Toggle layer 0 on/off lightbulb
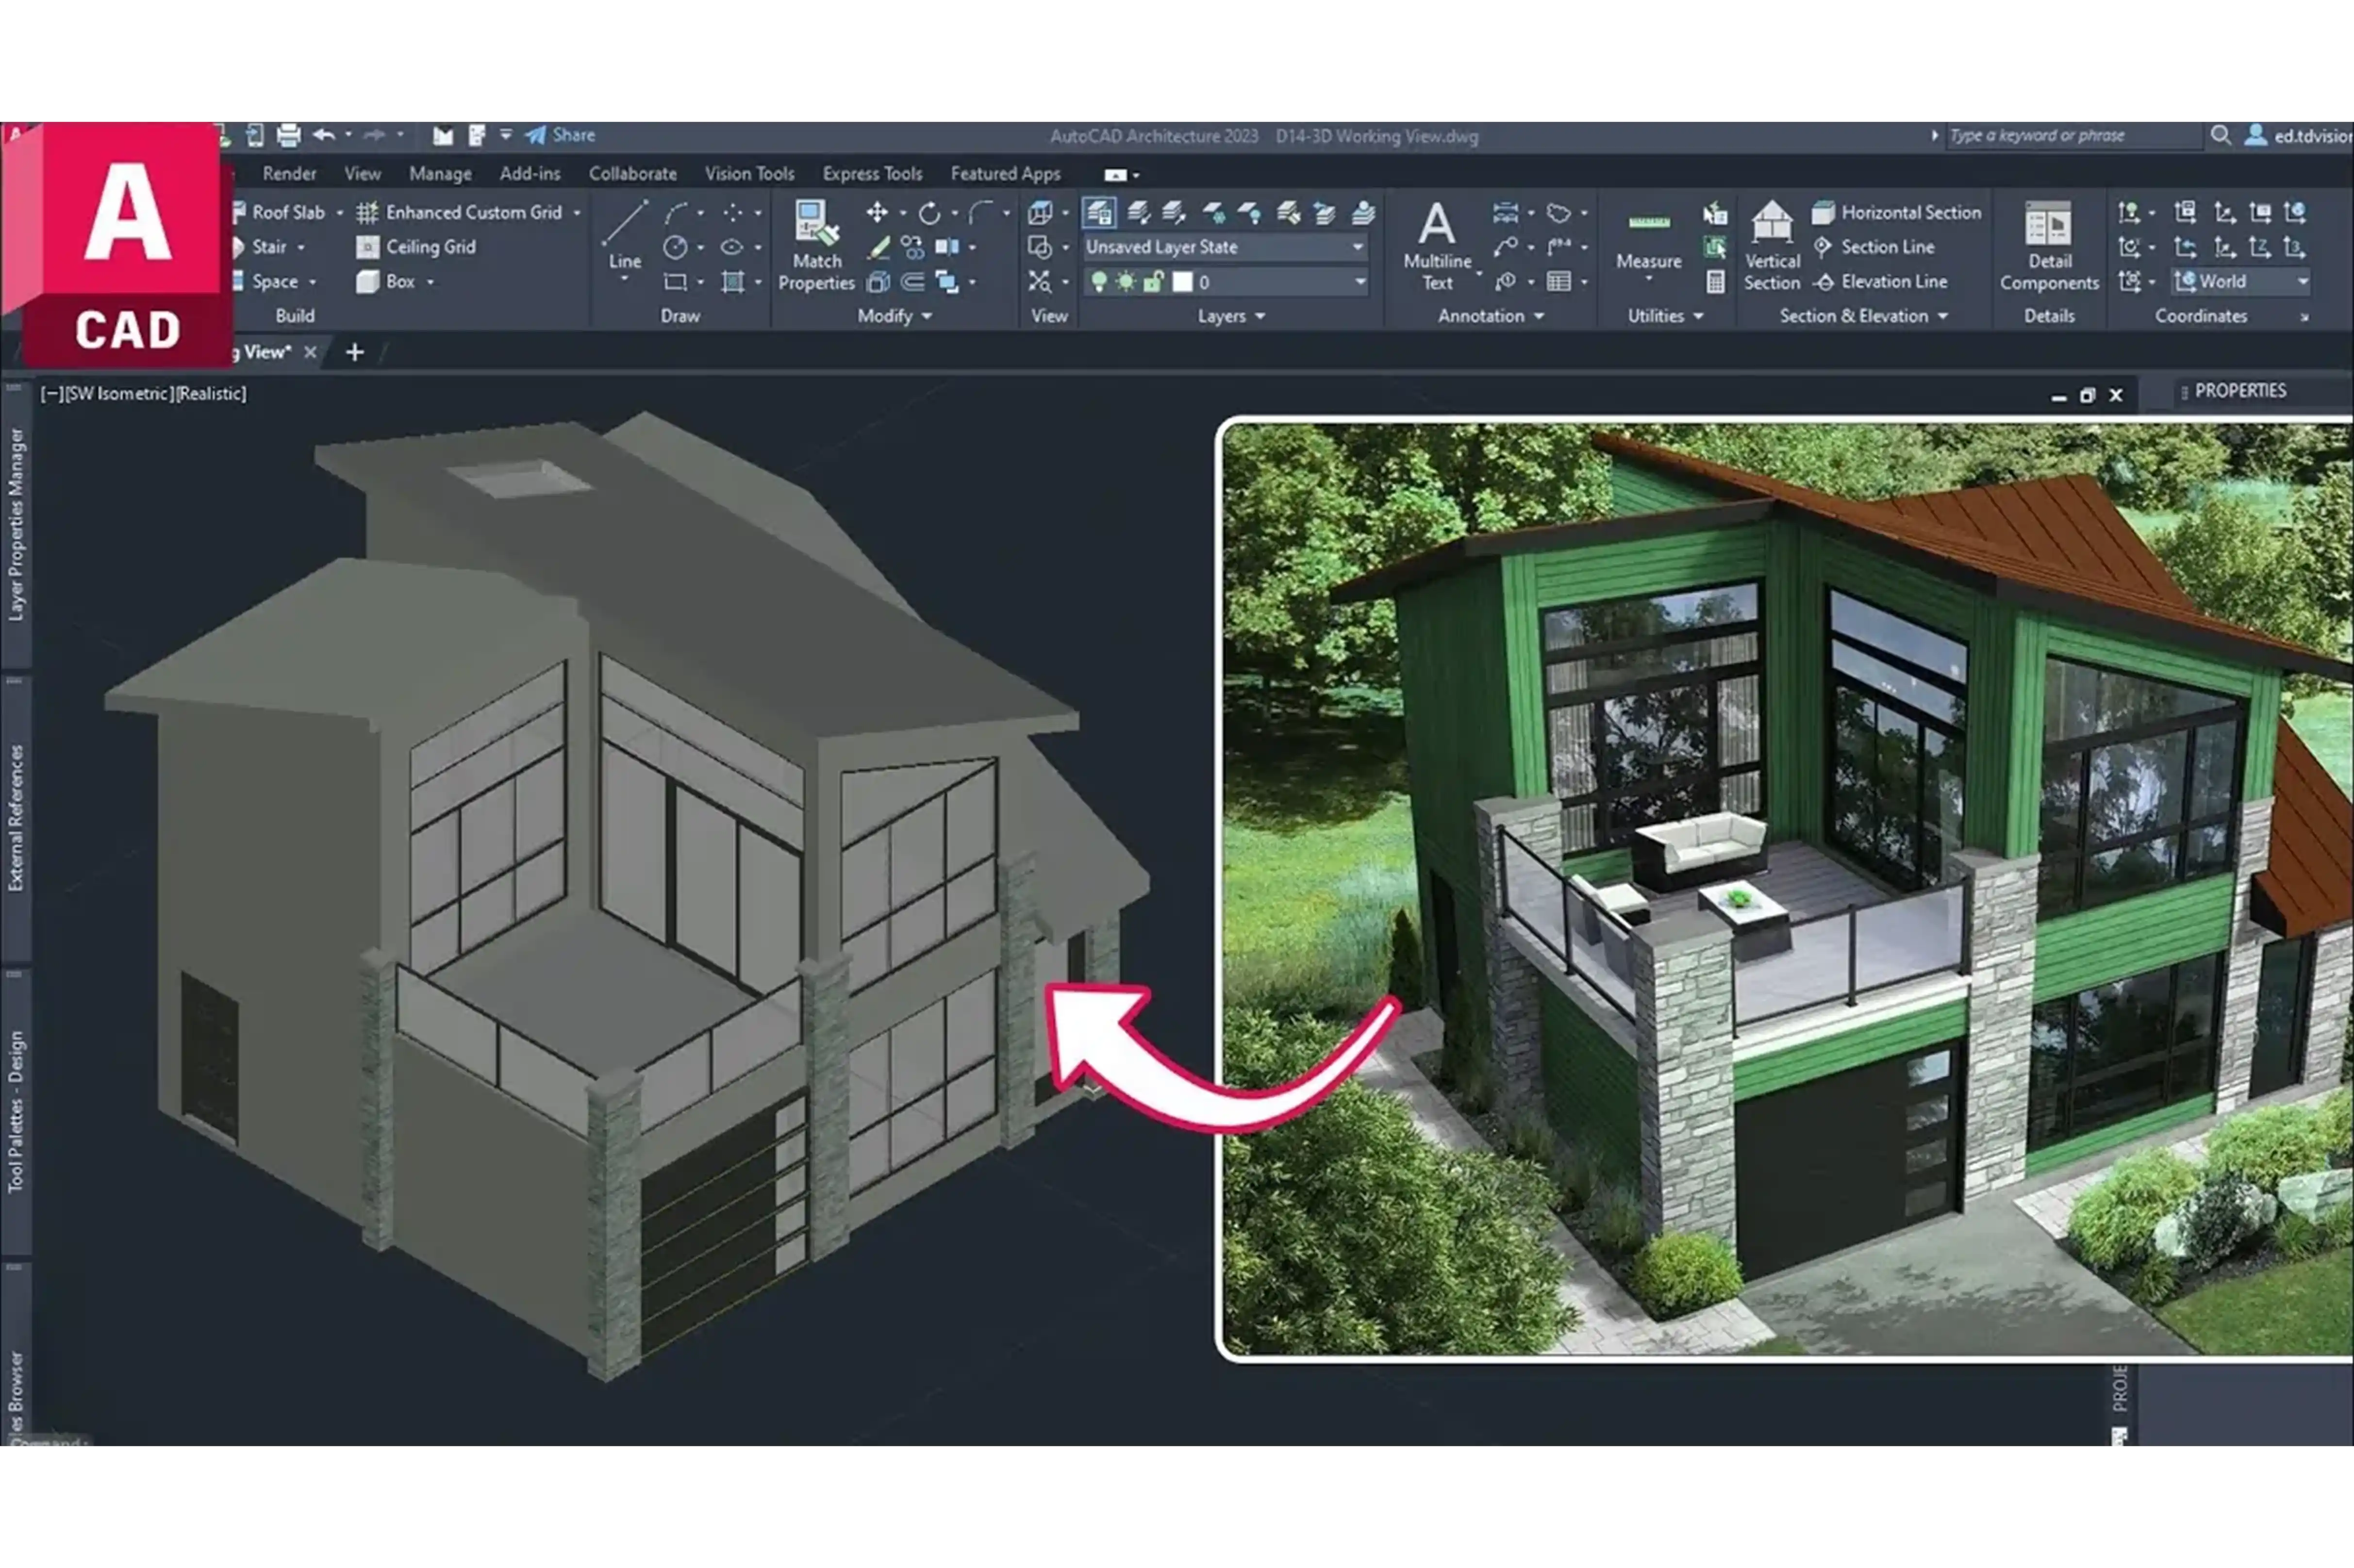The image size is (2354, 1568). (1099, 282)
